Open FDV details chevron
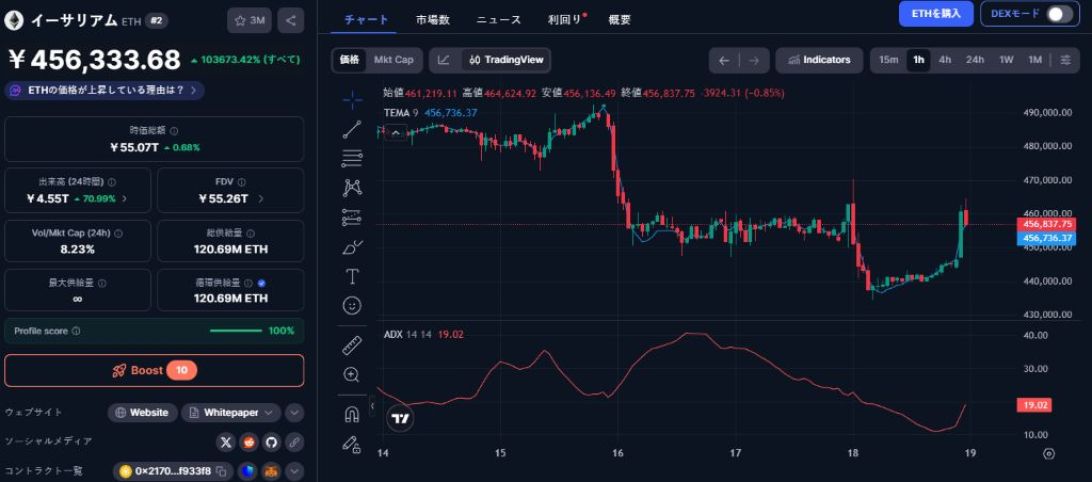This screenshot has width=1092, height=482. pos(261,199)
